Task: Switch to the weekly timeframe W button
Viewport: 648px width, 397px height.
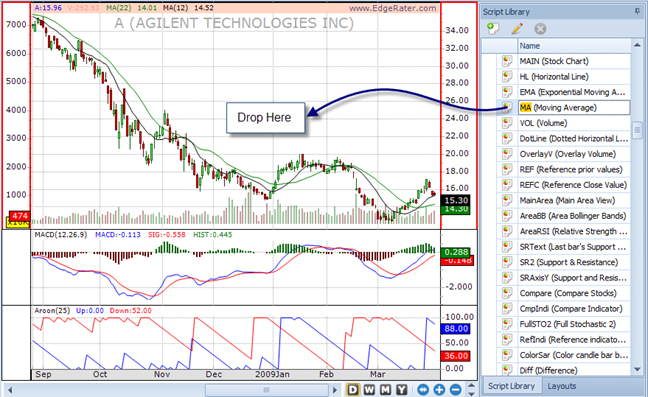Action: click(369, 390)
